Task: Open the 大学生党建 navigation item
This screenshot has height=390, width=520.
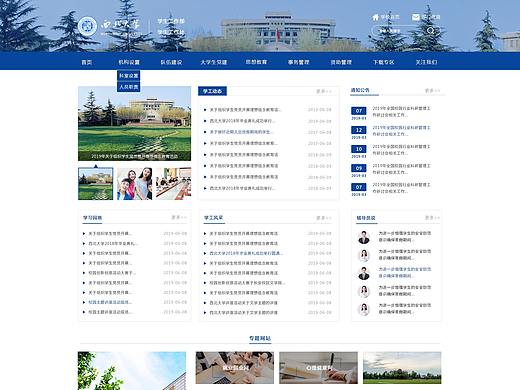Action: (x=214, y=62)
